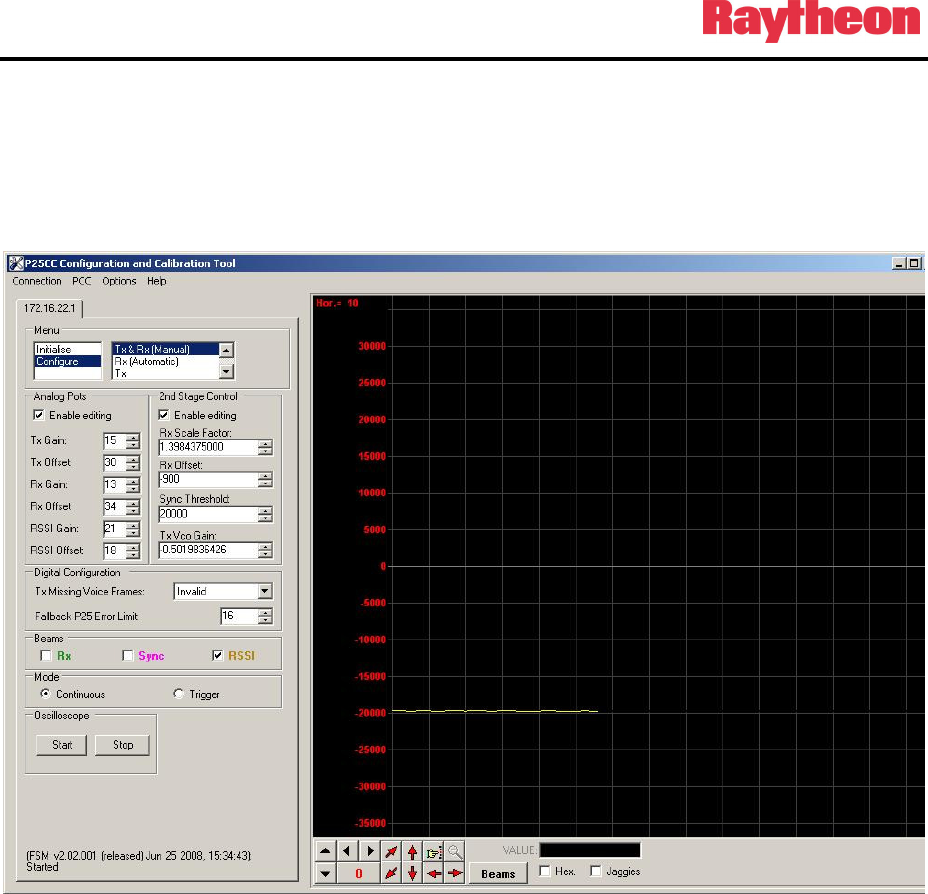Viewport: 928px width, 894px height.
Task: Open the Tx Missing Voice Frames dropdown
Action: [264, 591]
